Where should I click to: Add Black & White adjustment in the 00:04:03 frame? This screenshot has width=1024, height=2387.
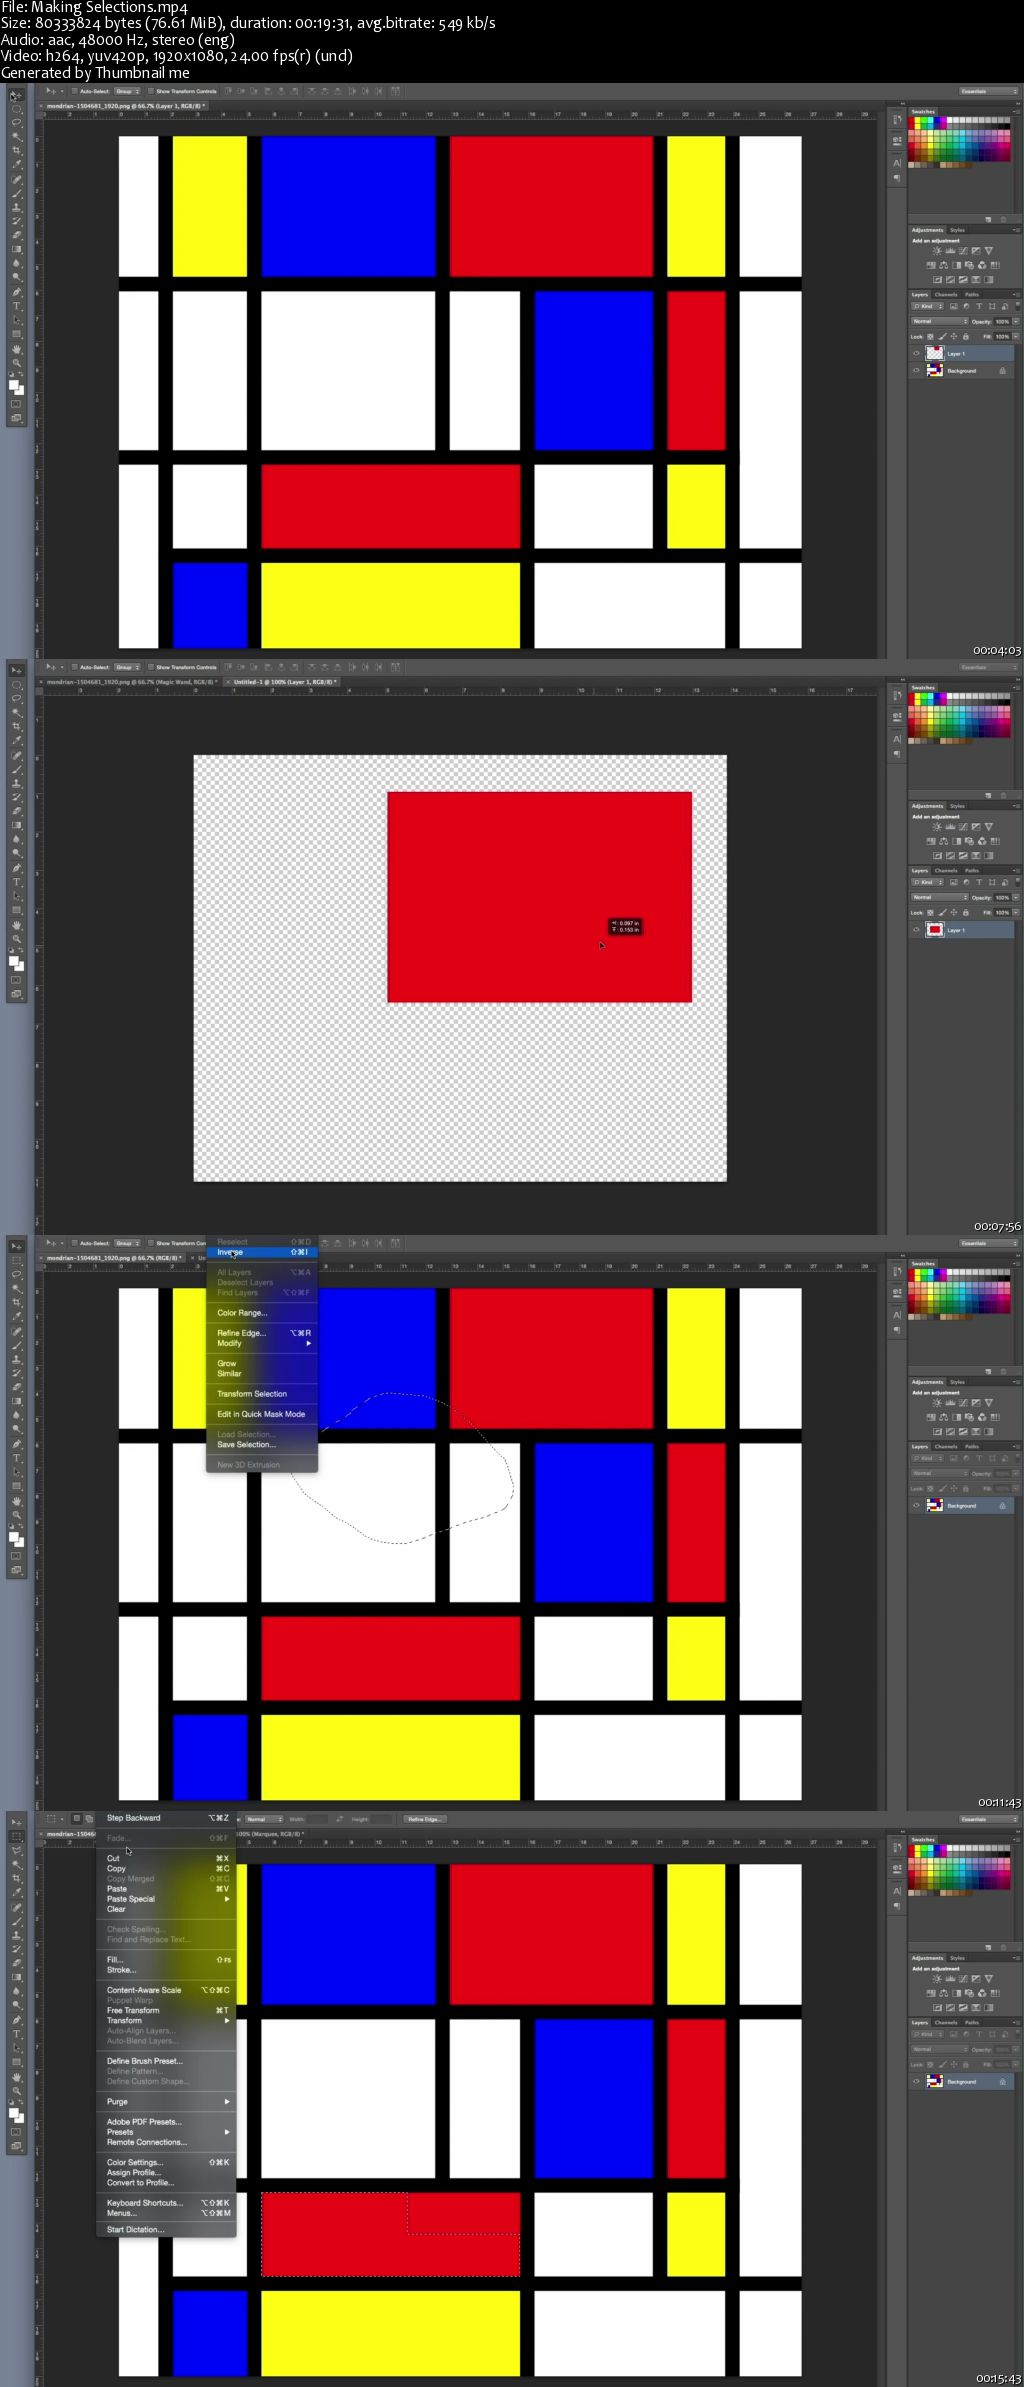(x=957, y=265)
